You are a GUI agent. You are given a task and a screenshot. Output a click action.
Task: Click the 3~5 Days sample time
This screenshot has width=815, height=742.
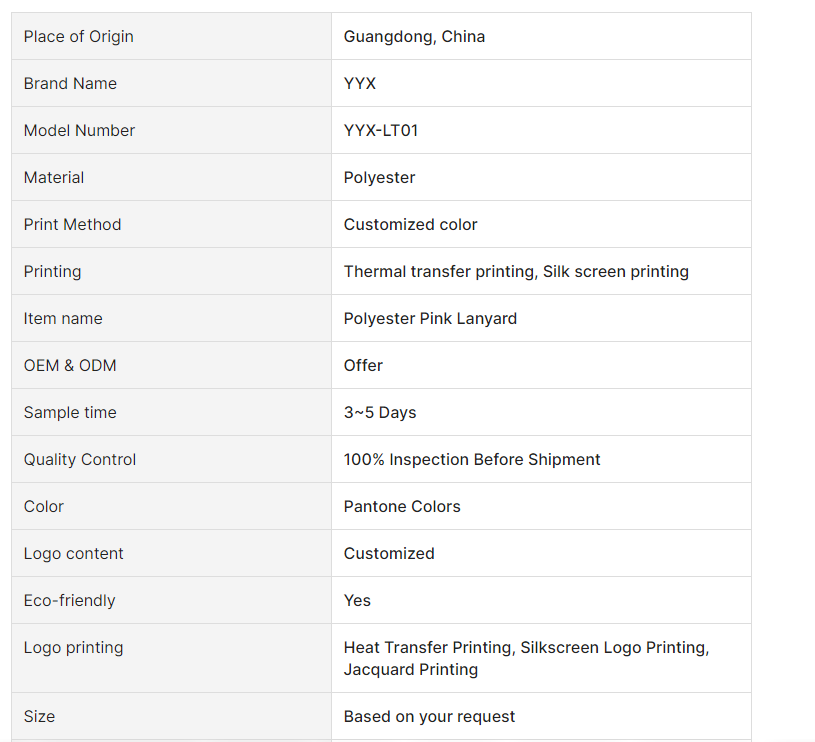(x=380, y=413)
